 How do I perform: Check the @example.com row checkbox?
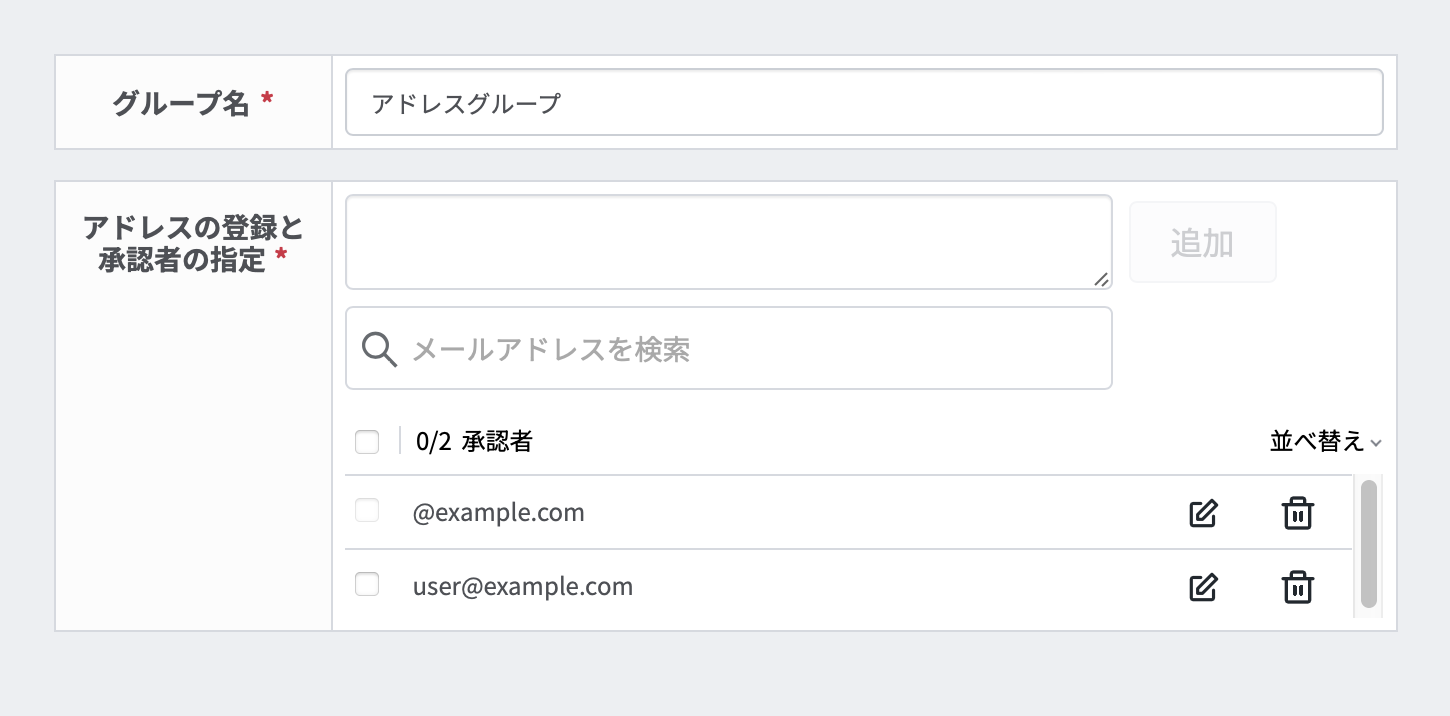[x=367, y=511]
